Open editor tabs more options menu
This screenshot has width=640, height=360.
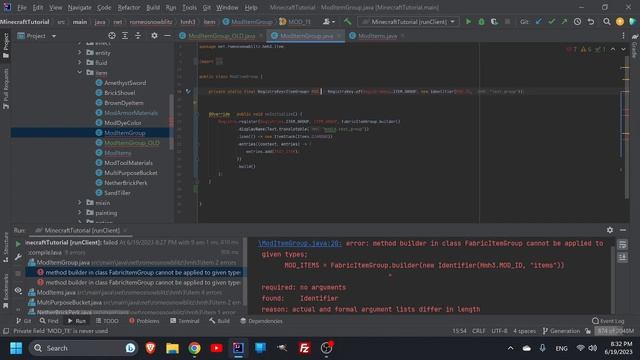tap(623, 36)
